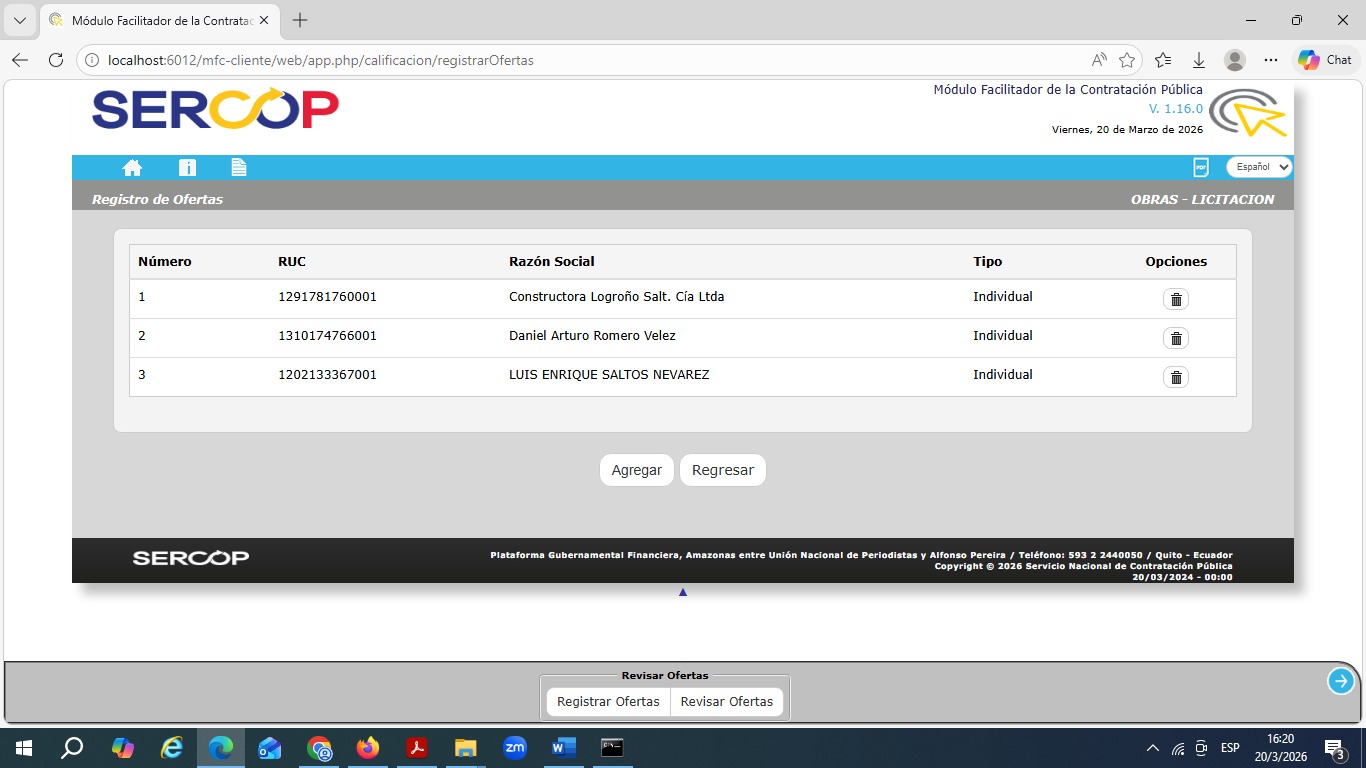
Task: Add this page to browser favorites
Action: coord(1127,60)
